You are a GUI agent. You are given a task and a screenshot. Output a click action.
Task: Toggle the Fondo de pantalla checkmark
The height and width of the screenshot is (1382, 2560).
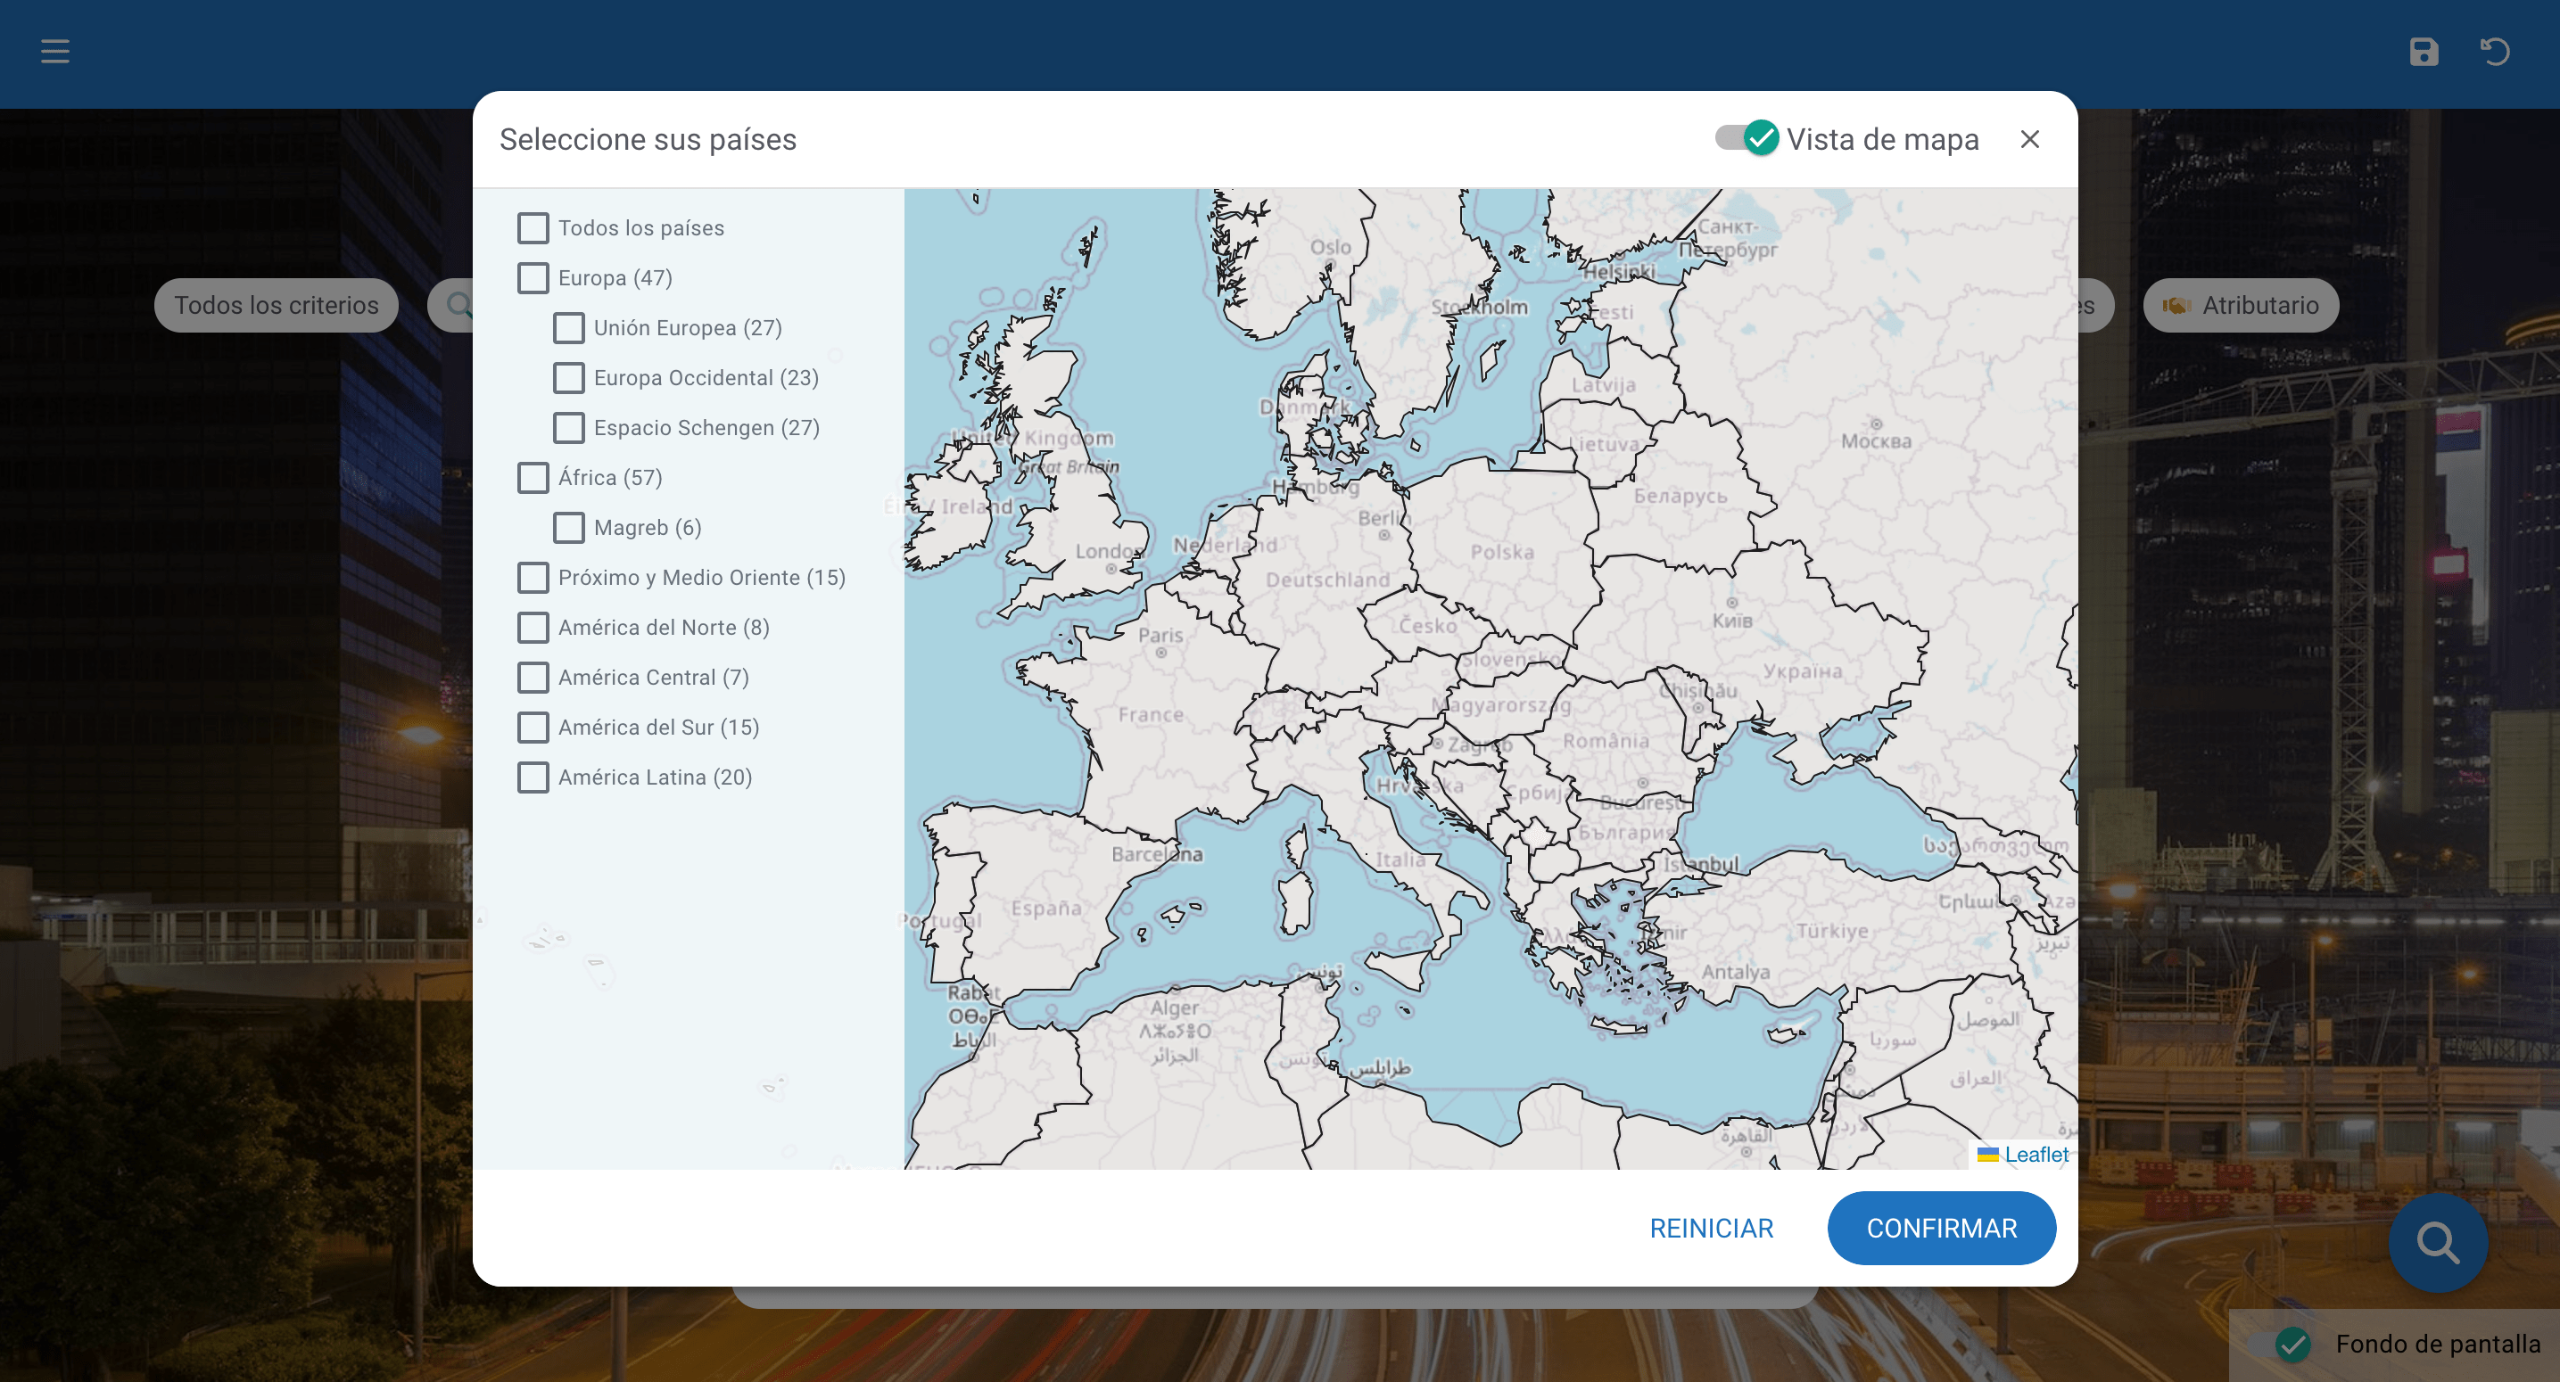point(2293,1345)
